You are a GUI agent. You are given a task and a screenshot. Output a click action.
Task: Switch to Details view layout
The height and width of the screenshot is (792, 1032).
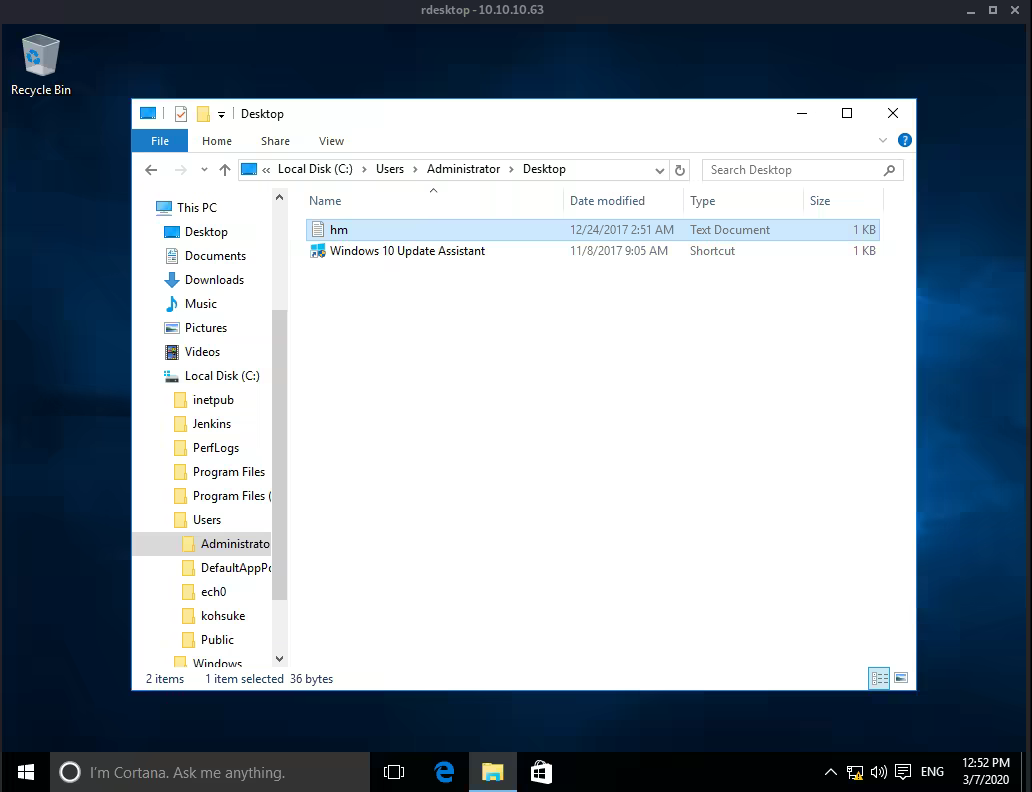[x=880, y=679]
